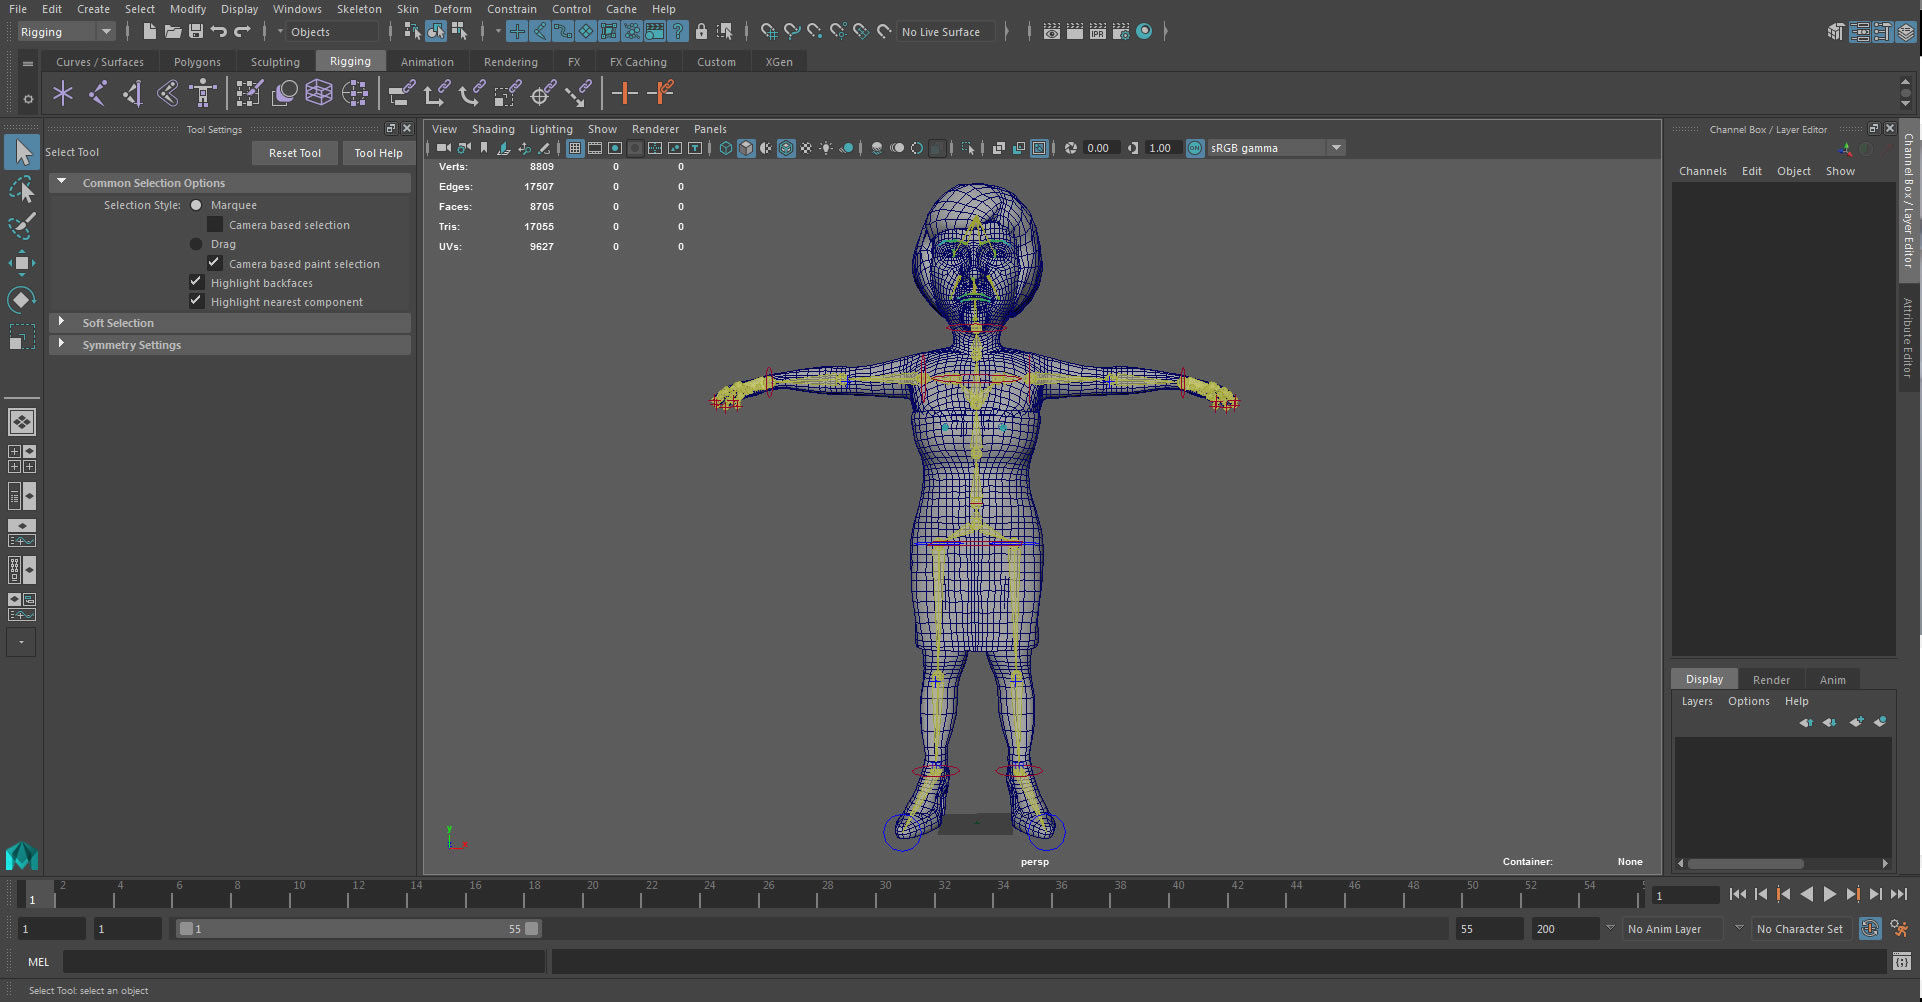
Task: Create a locator from the Rigging shelf
Action: (x=63, y=94)
